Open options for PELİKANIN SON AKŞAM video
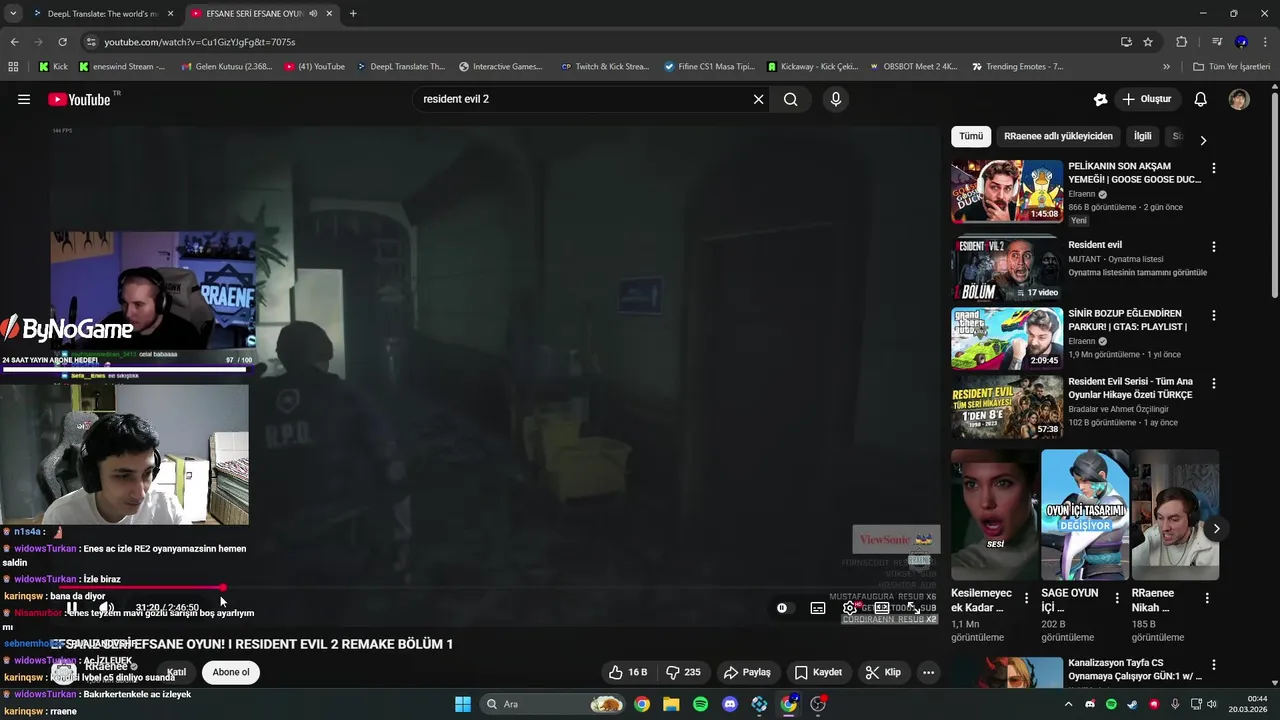Screen dimensions: 1280x720 pos(1213,169)
